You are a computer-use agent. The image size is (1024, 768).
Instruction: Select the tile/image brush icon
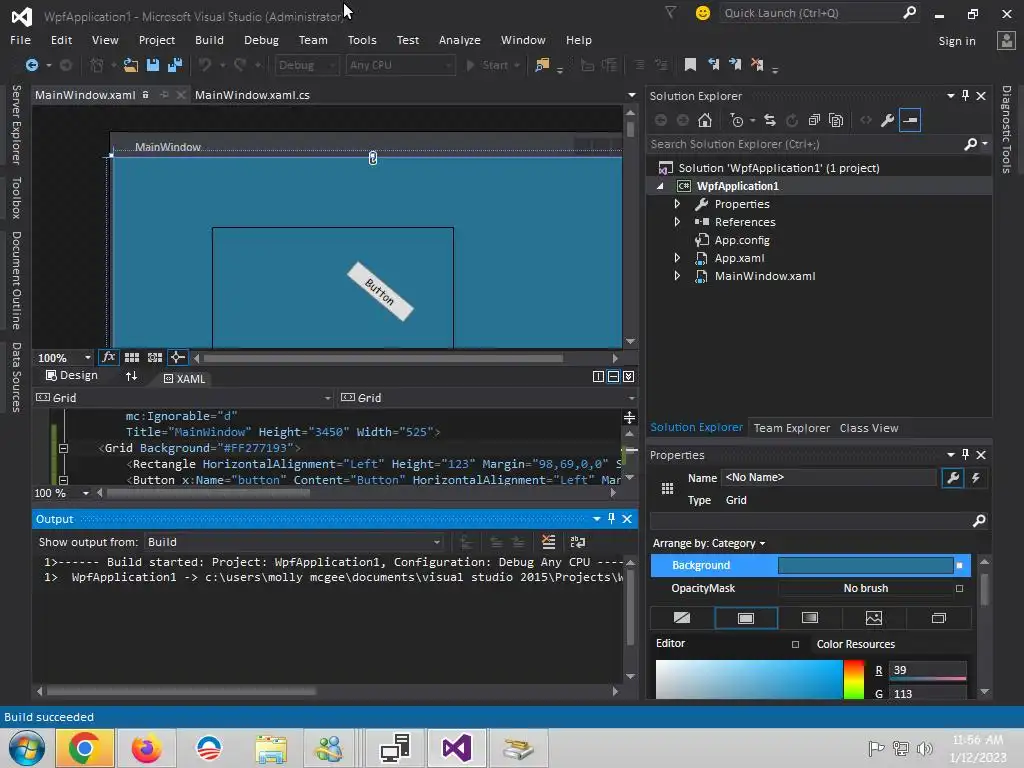[874, 618]
